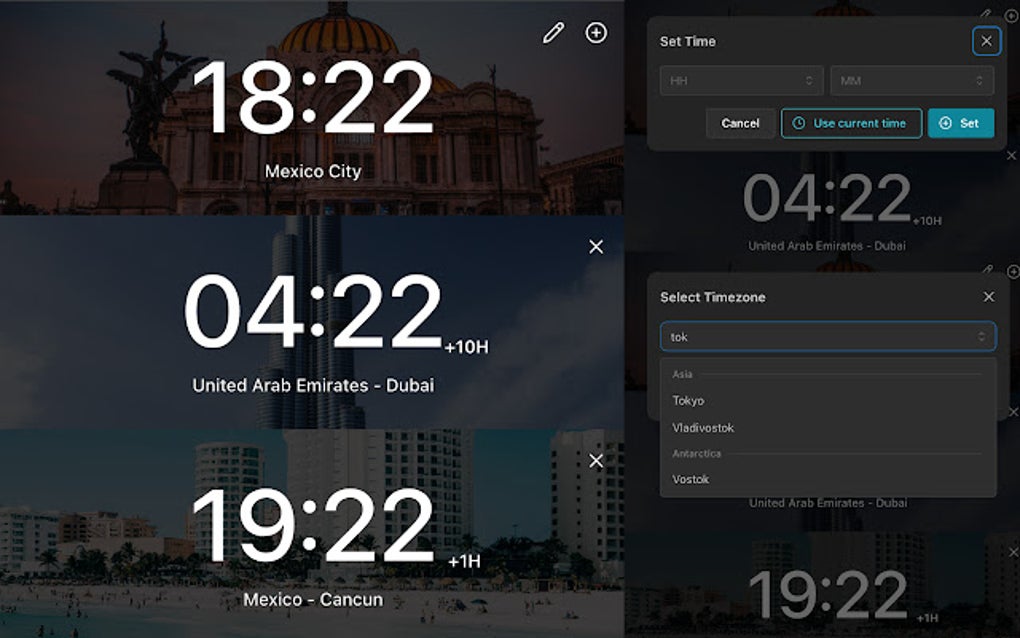Image resolution: width=1020 pixels, height=638 pixels.
Task: Remove the Mexico - Cancun clock via its X
Action: (x=596, y=460)
